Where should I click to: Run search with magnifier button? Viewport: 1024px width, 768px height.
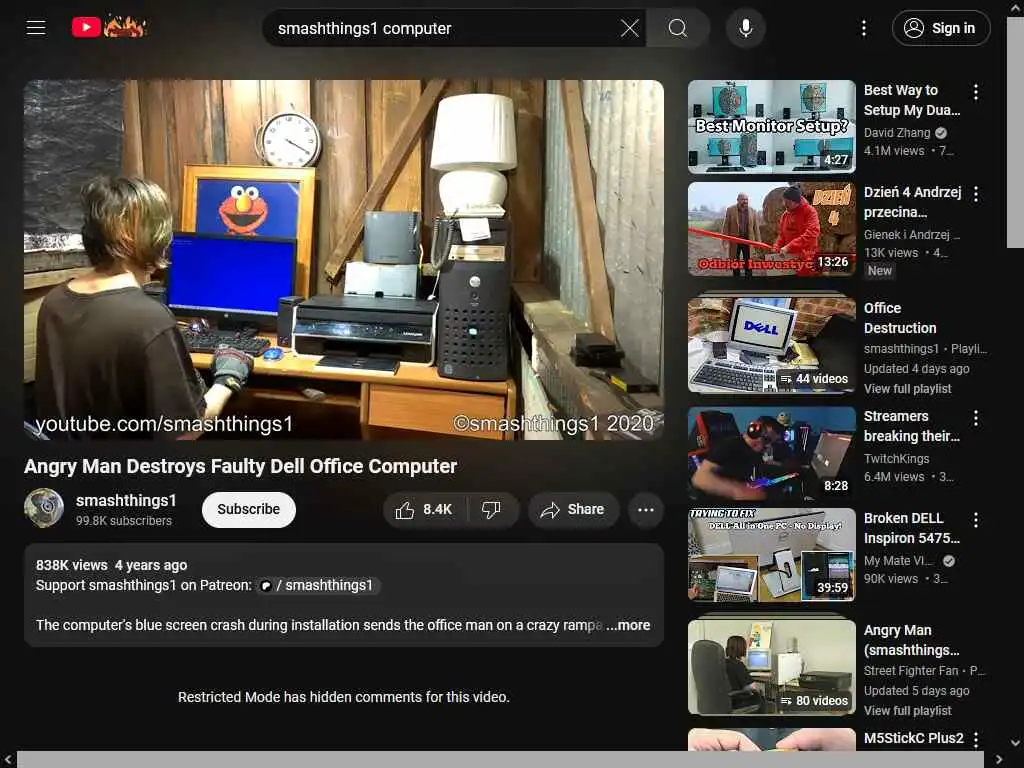tap(677, 28)
